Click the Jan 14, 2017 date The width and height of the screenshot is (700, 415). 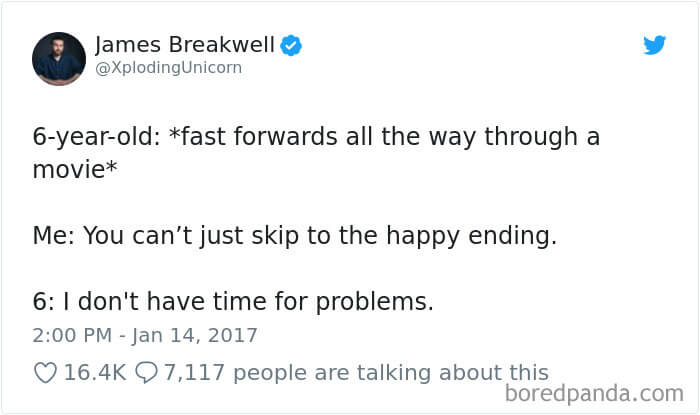click(194, 336)
